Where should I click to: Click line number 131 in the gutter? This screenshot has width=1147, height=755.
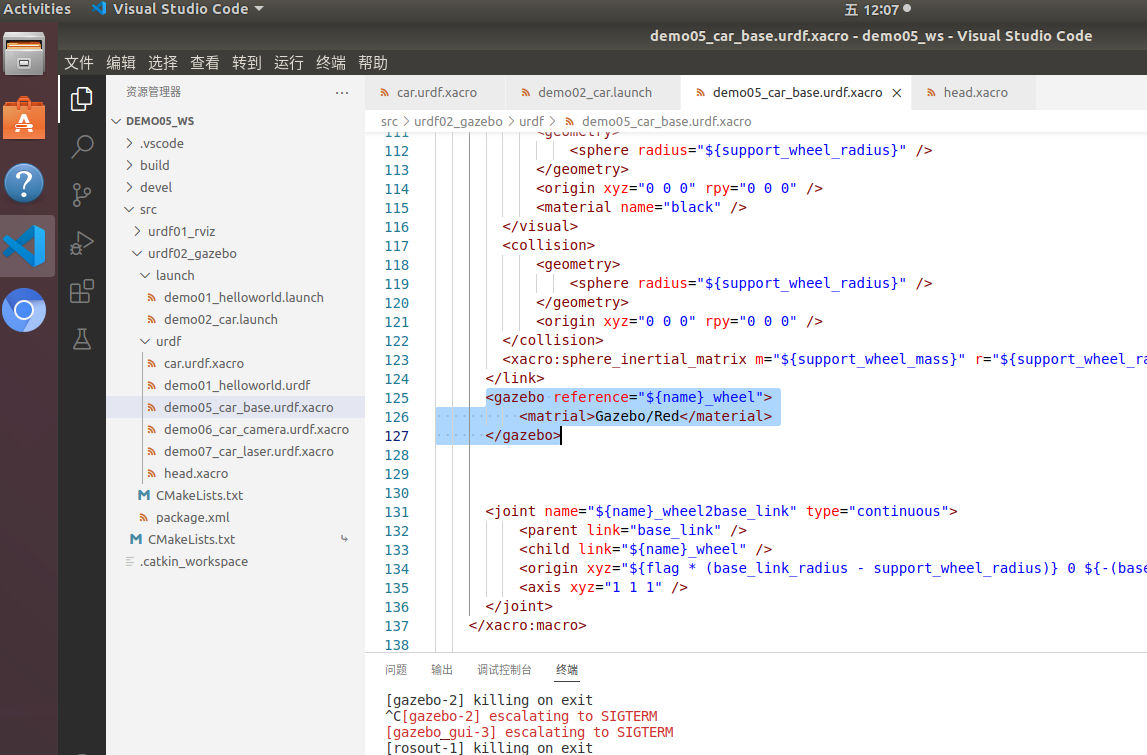[x=396, y=512]
